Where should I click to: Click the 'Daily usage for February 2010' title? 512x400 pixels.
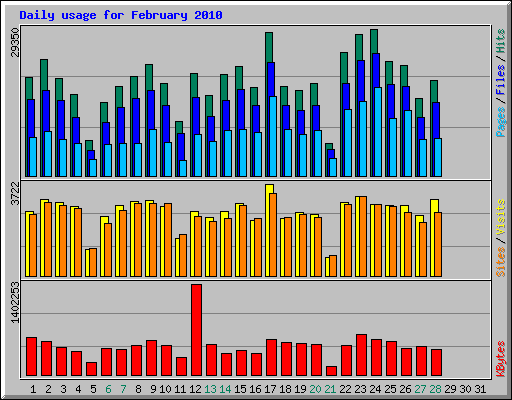121,15
